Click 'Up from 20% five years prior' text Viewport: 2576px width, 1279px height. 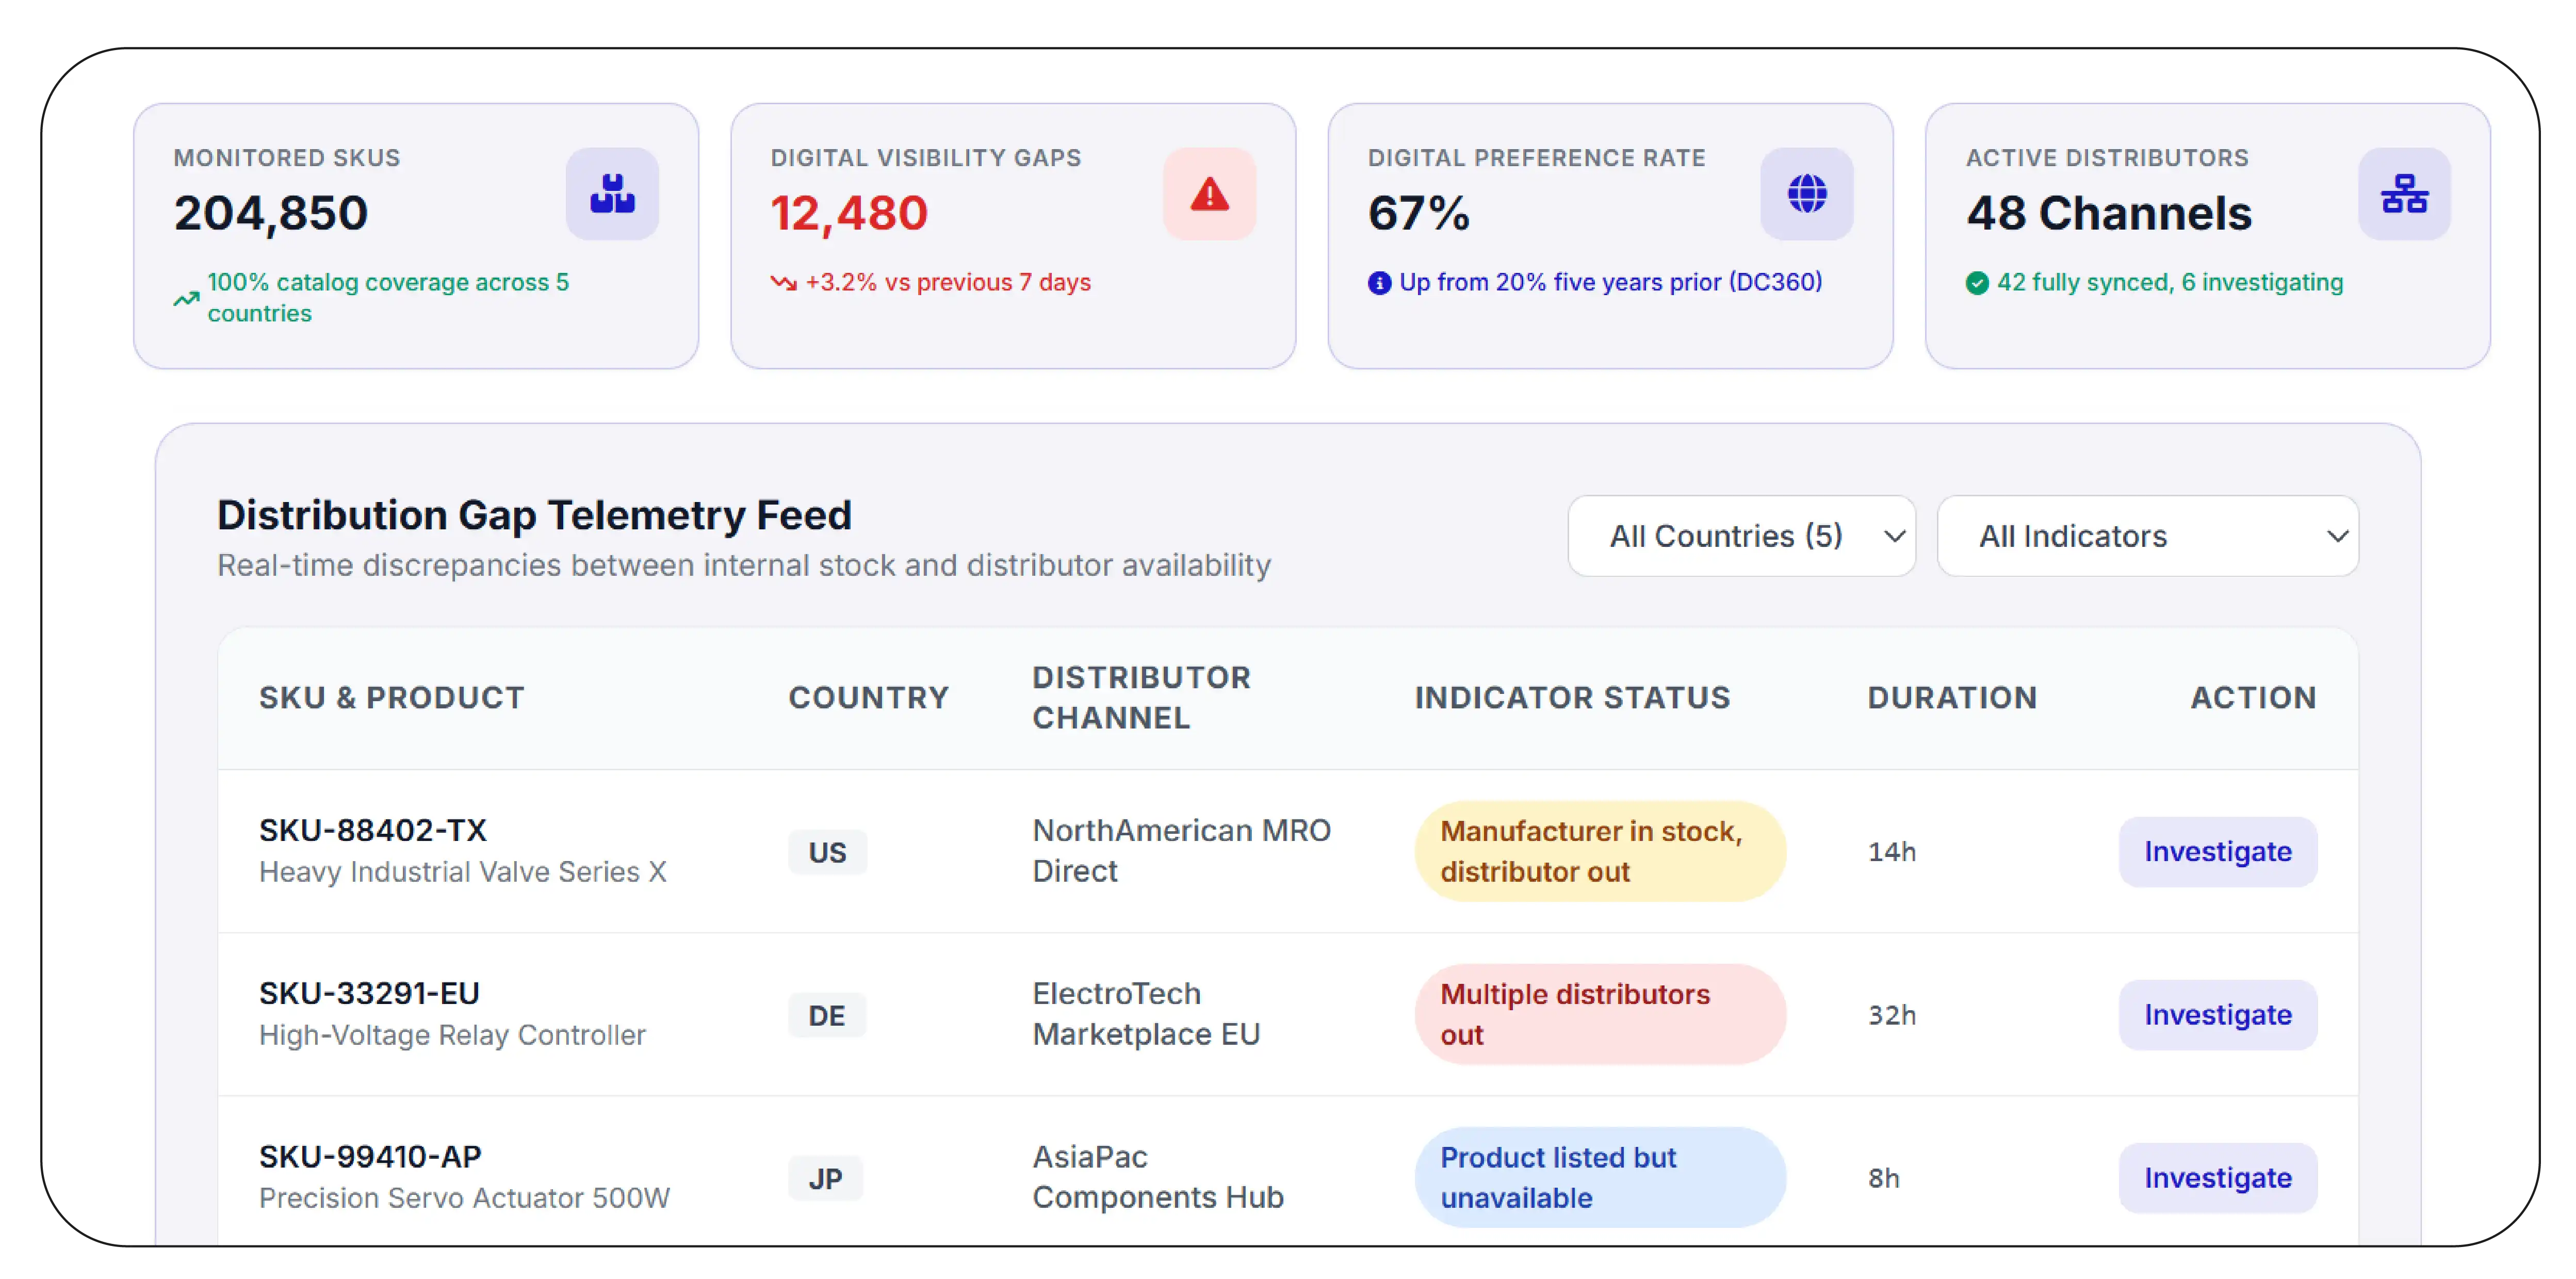point(1560,282)
